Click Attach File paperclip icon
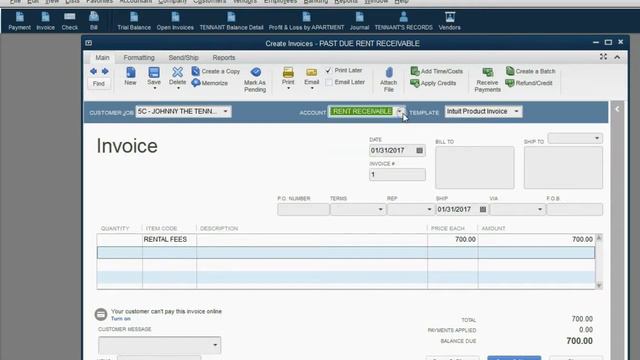The image size is (640, 360). (x=389, y=80)
